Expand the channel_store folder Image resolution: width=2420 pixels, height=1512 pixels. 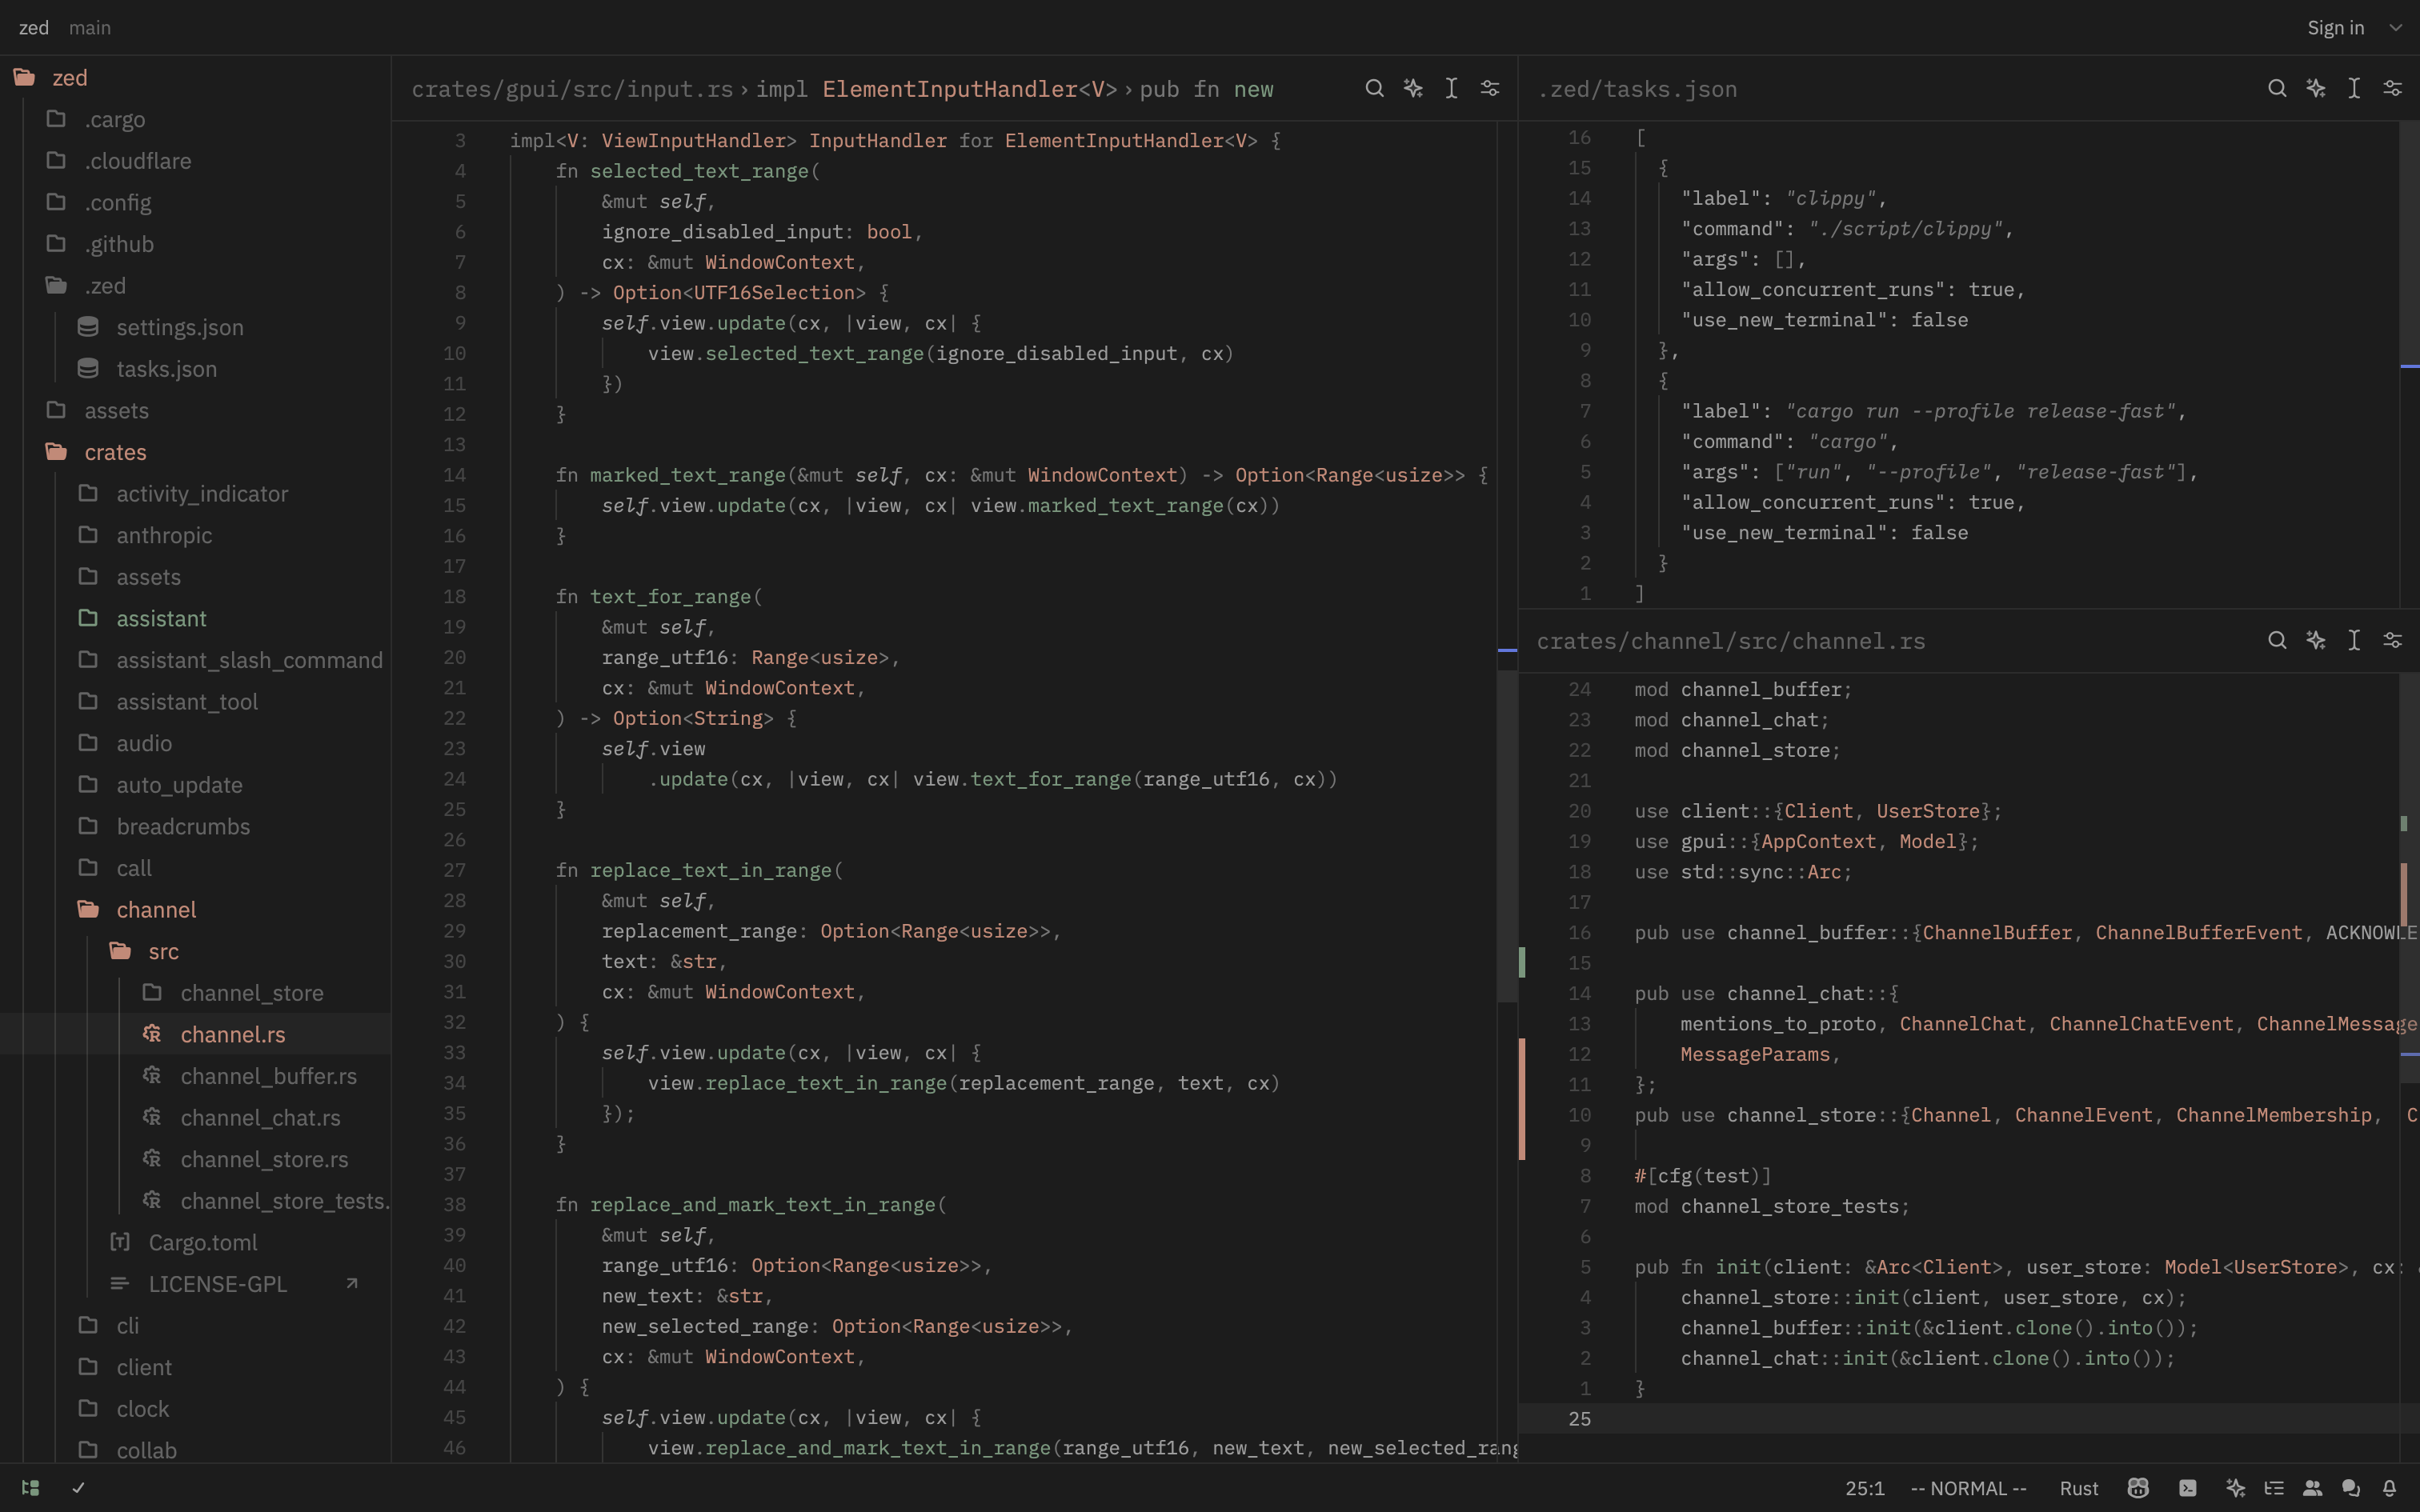[195, 993]
